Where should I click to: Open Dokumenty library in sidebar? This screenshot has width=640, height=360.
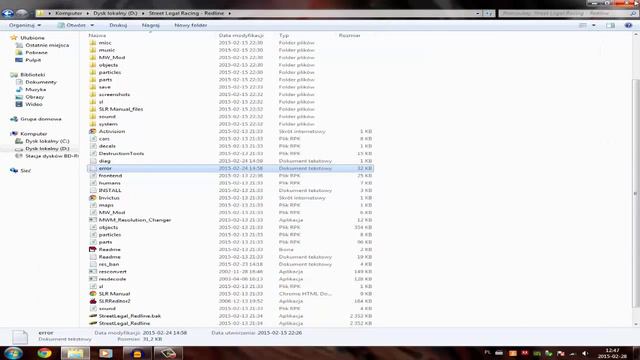(41, 82)
